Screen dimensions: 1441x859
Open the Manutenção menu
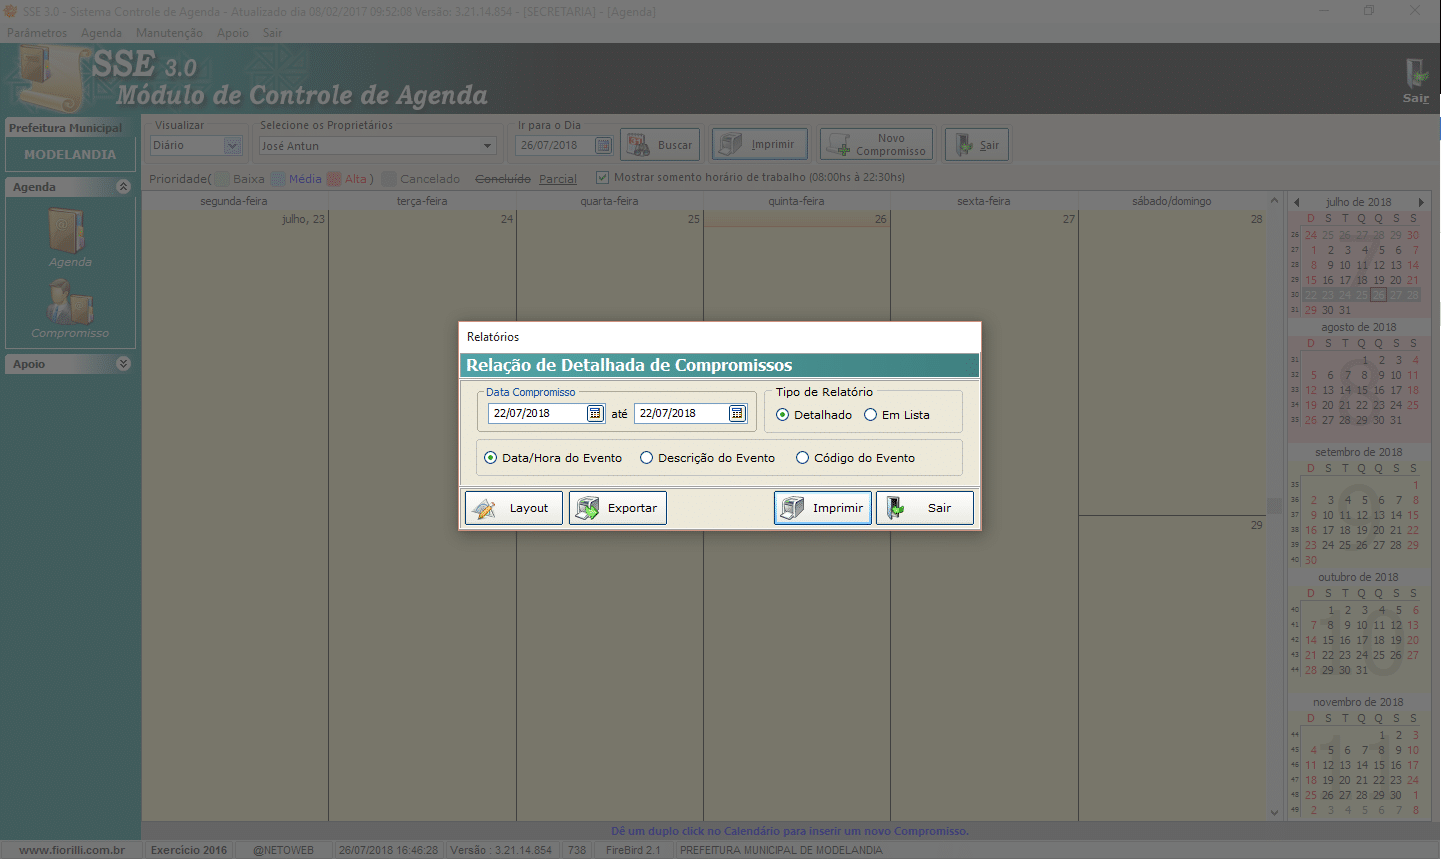tap(169, 33)
